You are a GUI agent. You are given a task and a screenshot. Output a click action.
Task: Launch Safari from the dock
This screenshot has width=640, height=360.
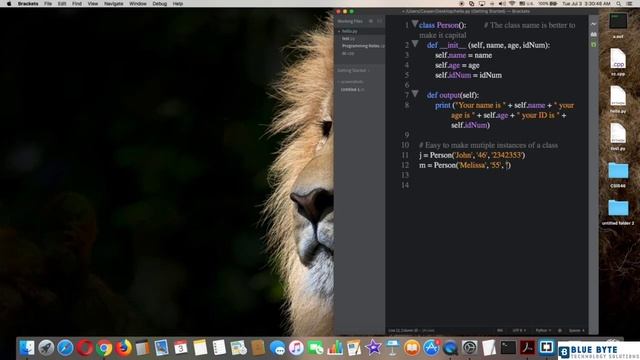65,348
